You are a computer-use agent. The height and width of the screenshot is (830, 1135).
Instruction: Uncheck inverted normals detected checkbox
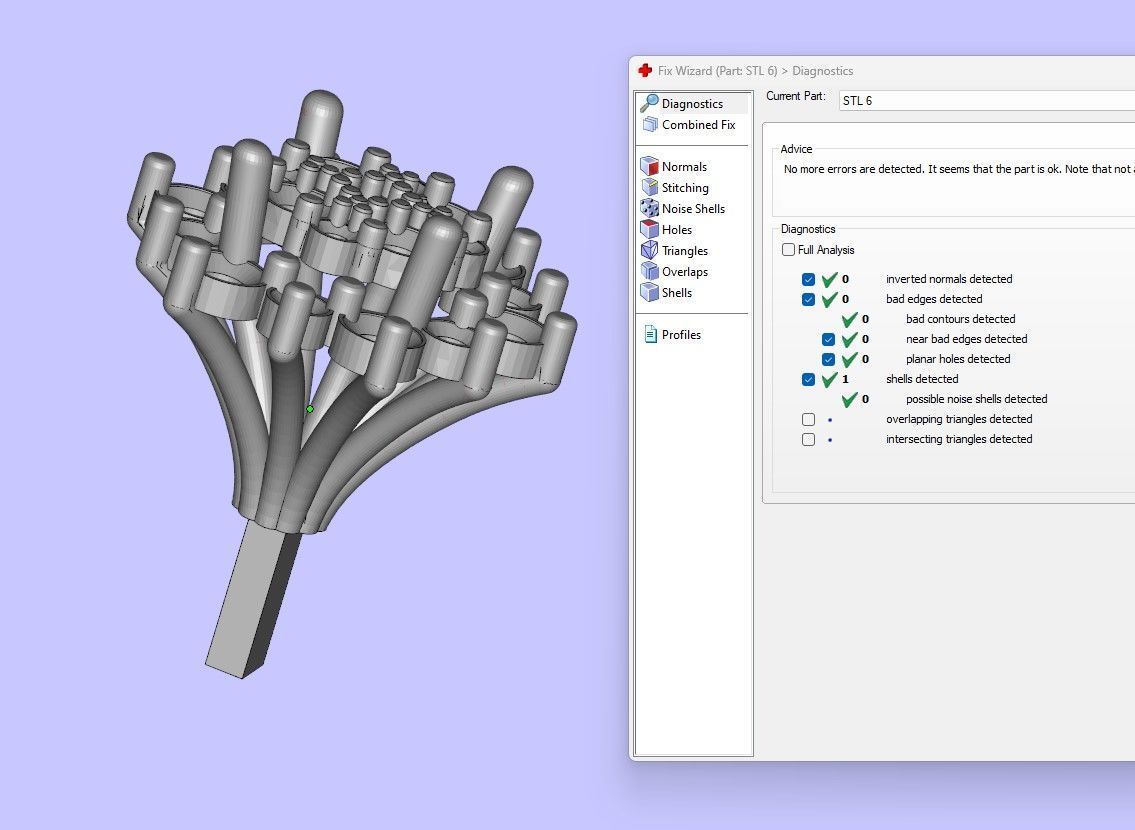(x=809, y=279)
